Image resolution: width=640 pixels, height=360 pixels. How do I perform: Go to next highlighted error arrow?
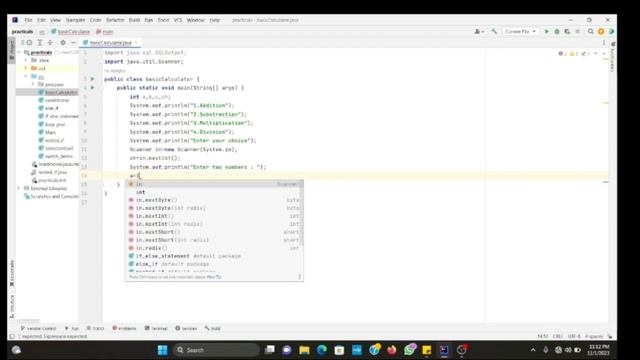(604, 53)
